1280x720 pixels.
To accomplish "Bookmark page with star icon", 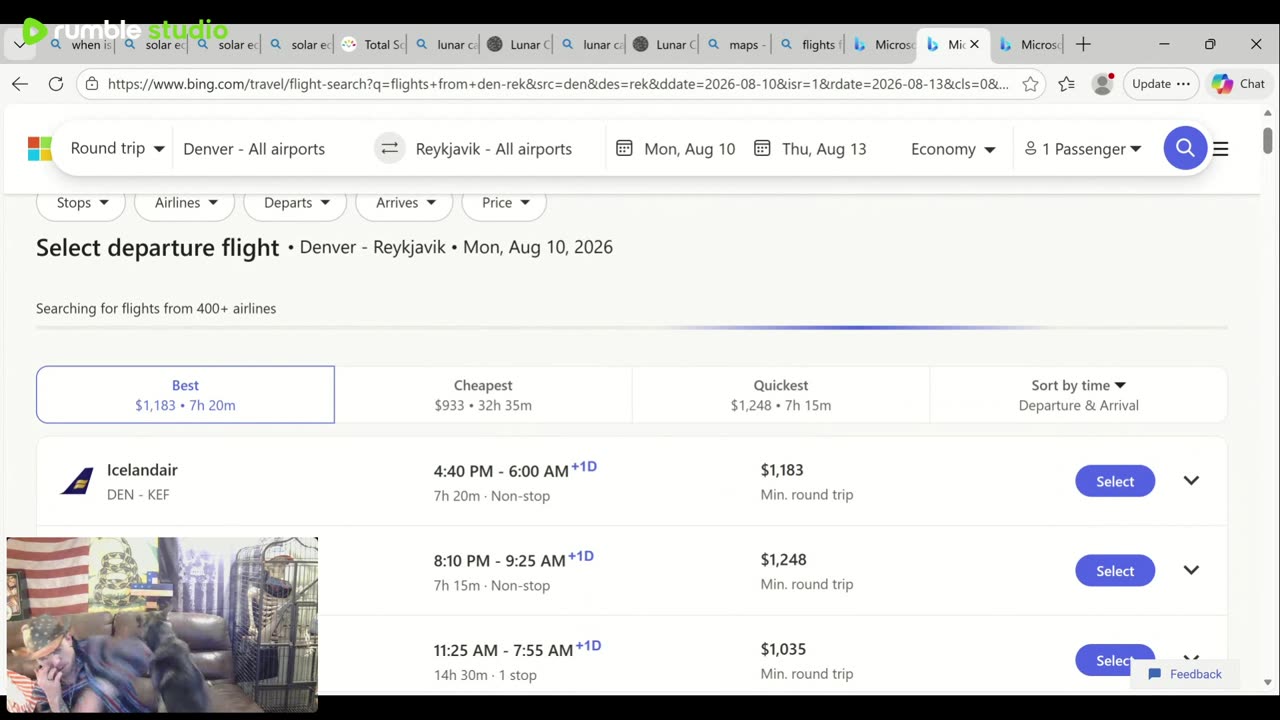I will pos(1030,84).
